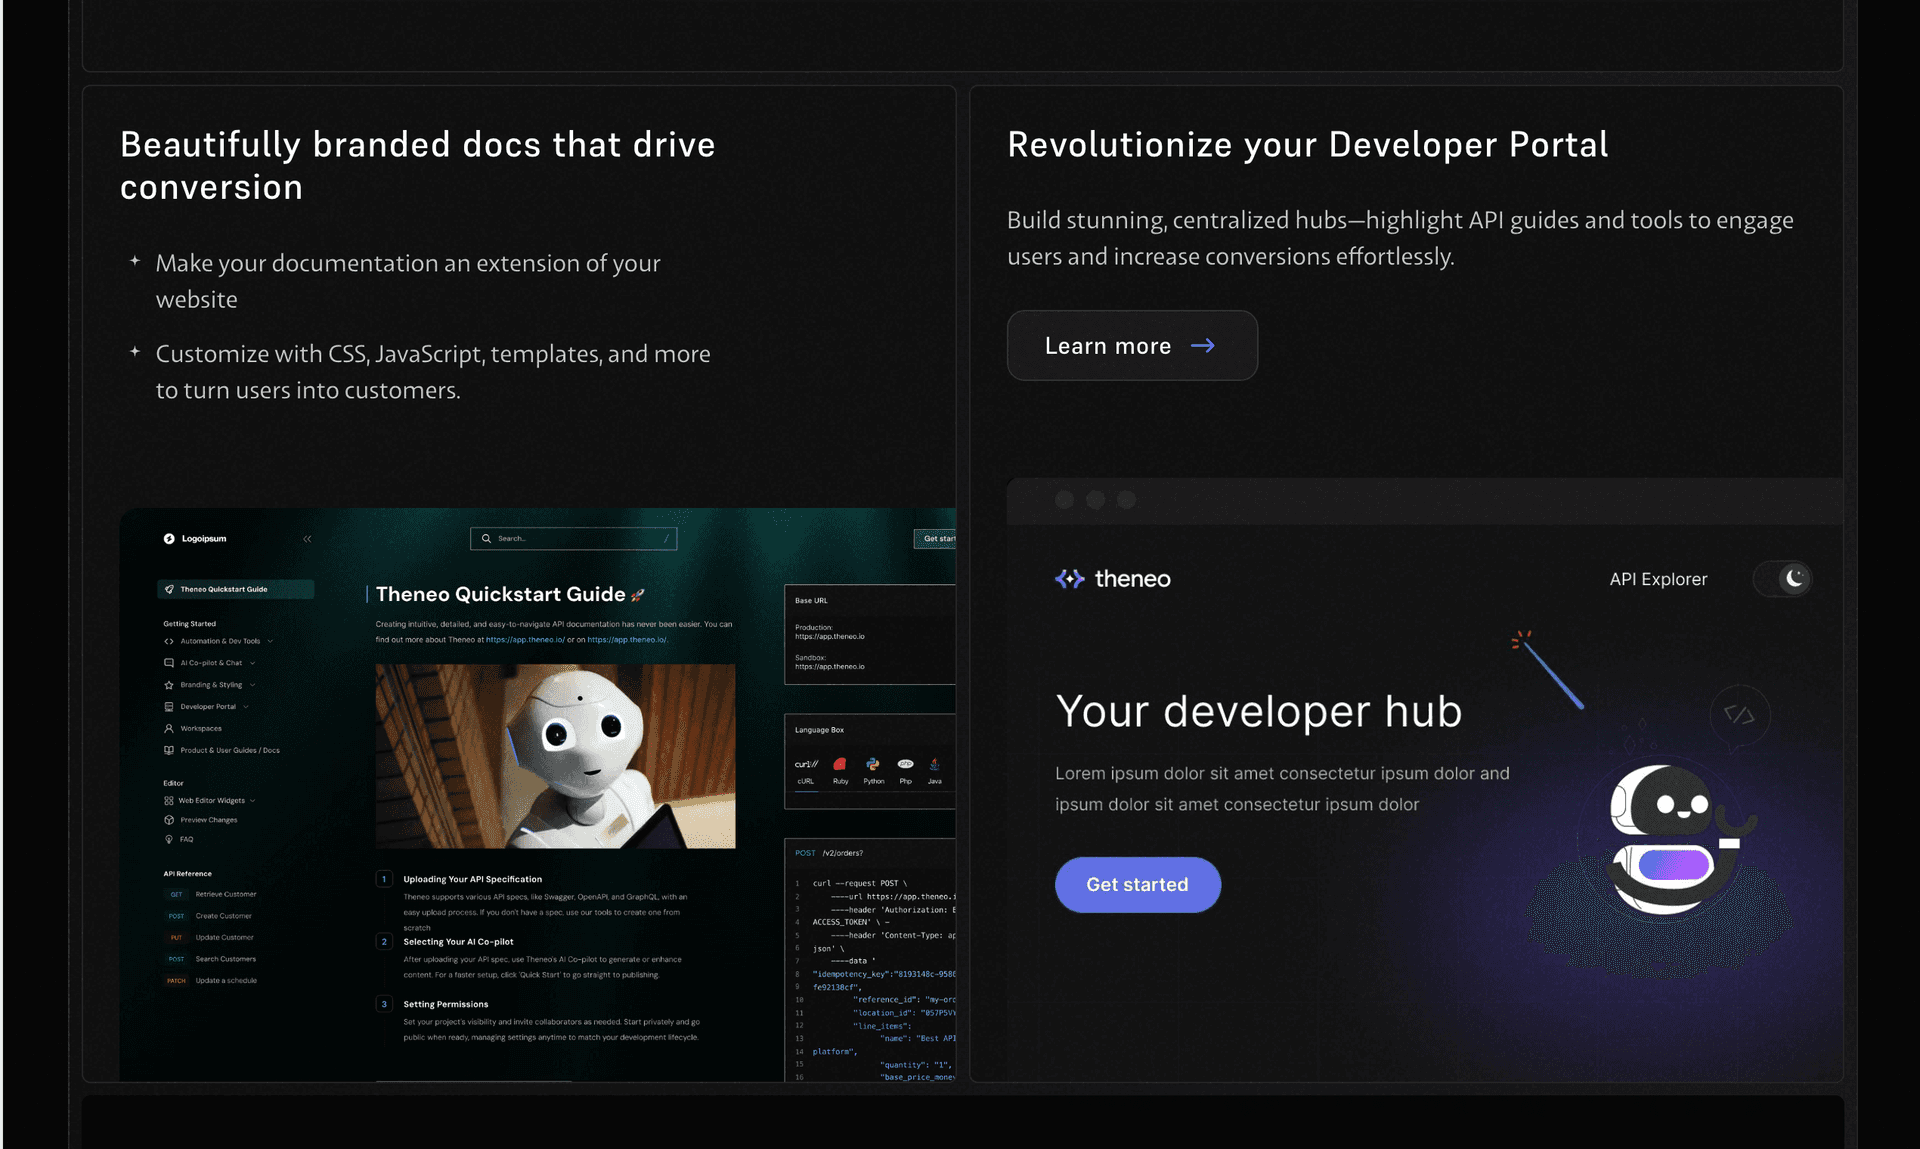Image resolution: width=1920 pixels, height=1149 pixels.
Task: Click the theneo logo icon
Action: point(1070,579)
